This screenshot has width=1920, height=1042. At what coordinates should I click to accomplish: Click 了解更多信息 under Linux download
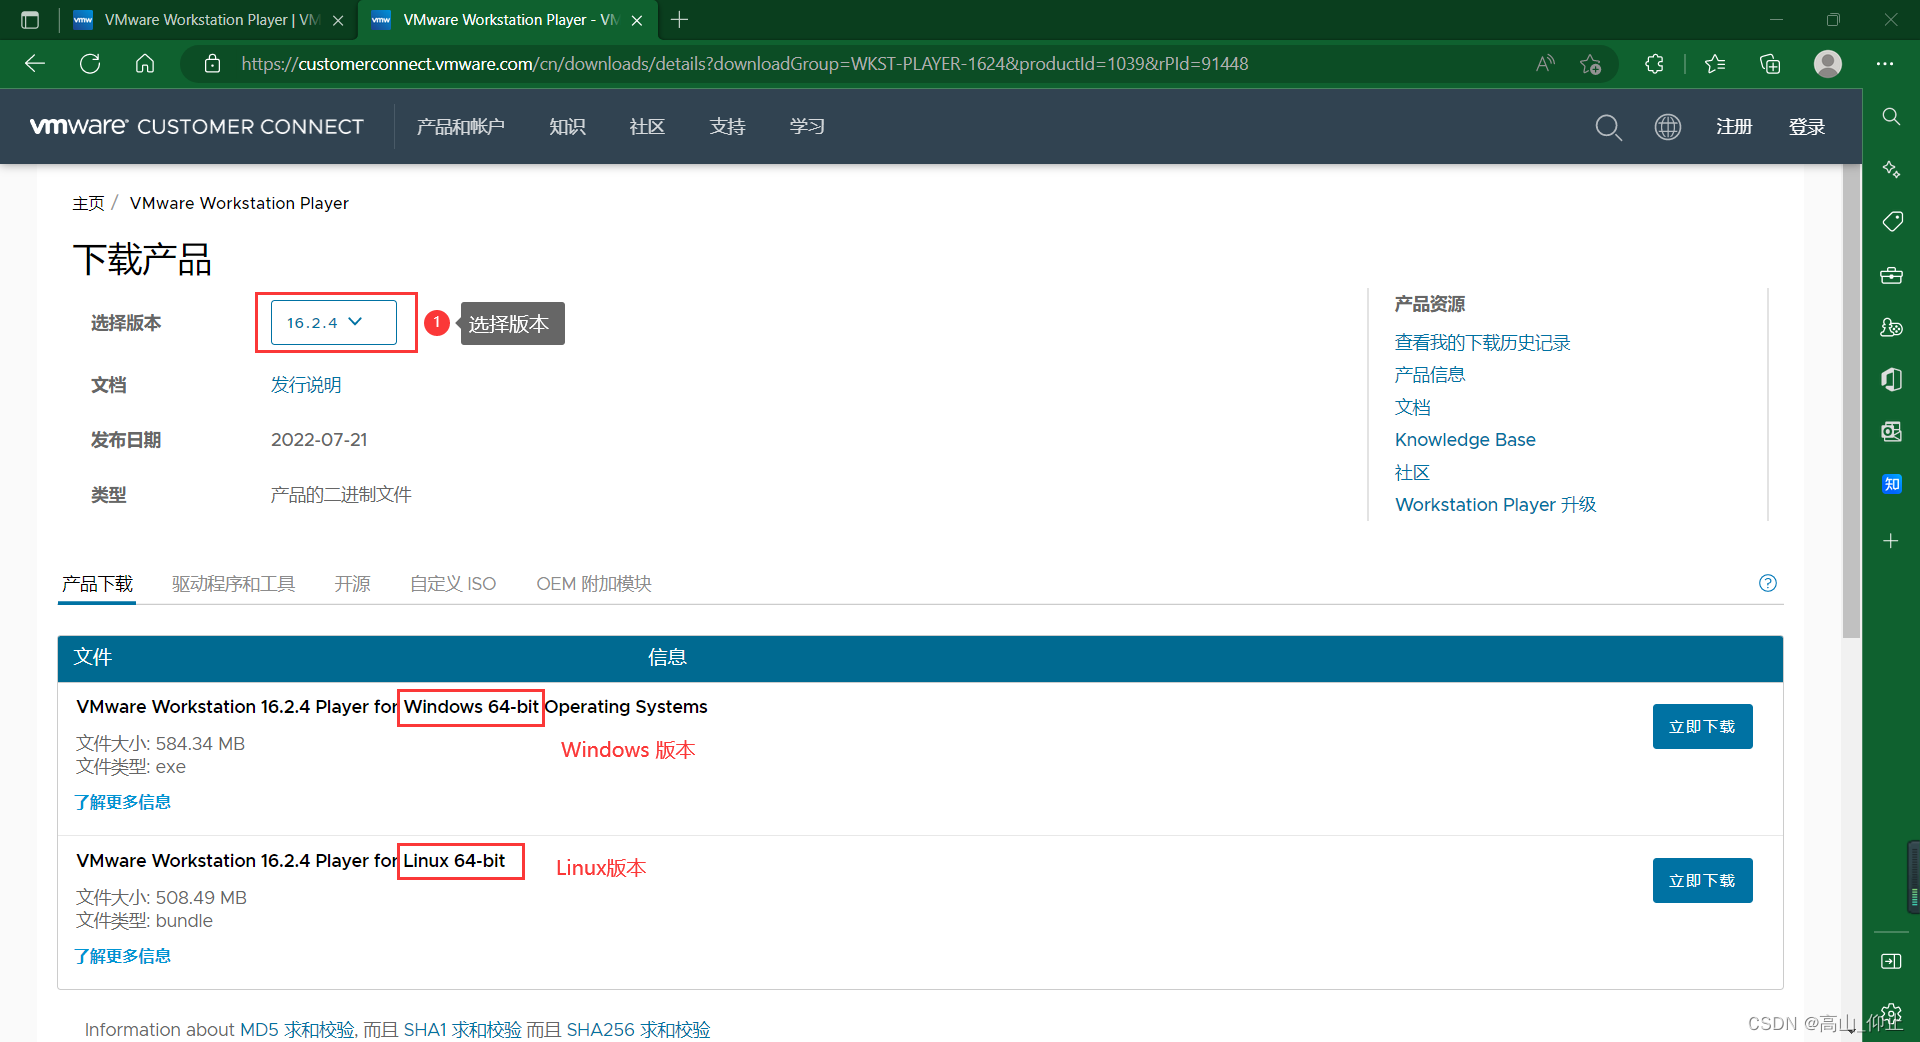tap(122, 956)
